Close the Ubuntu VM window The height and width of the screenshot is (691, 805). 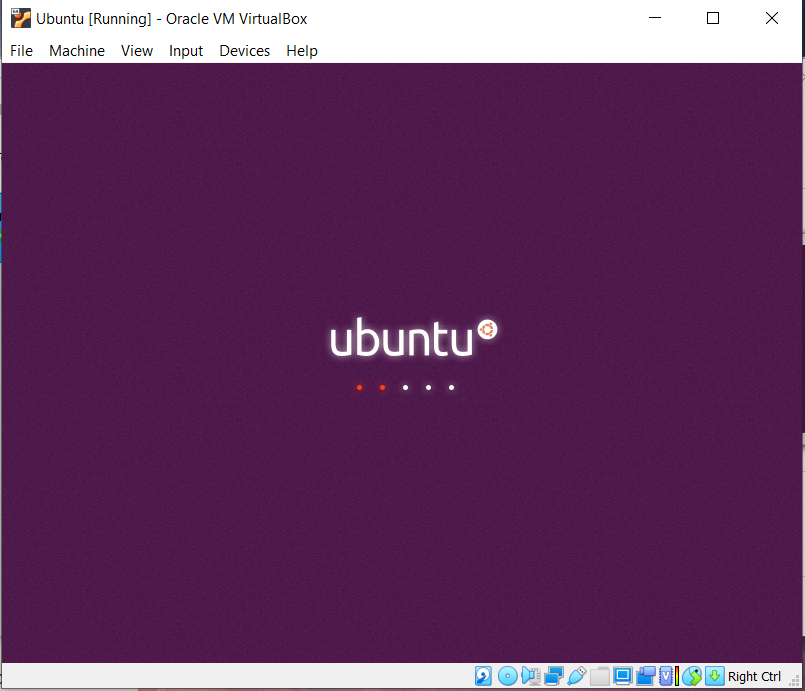(x=772, y=18)
